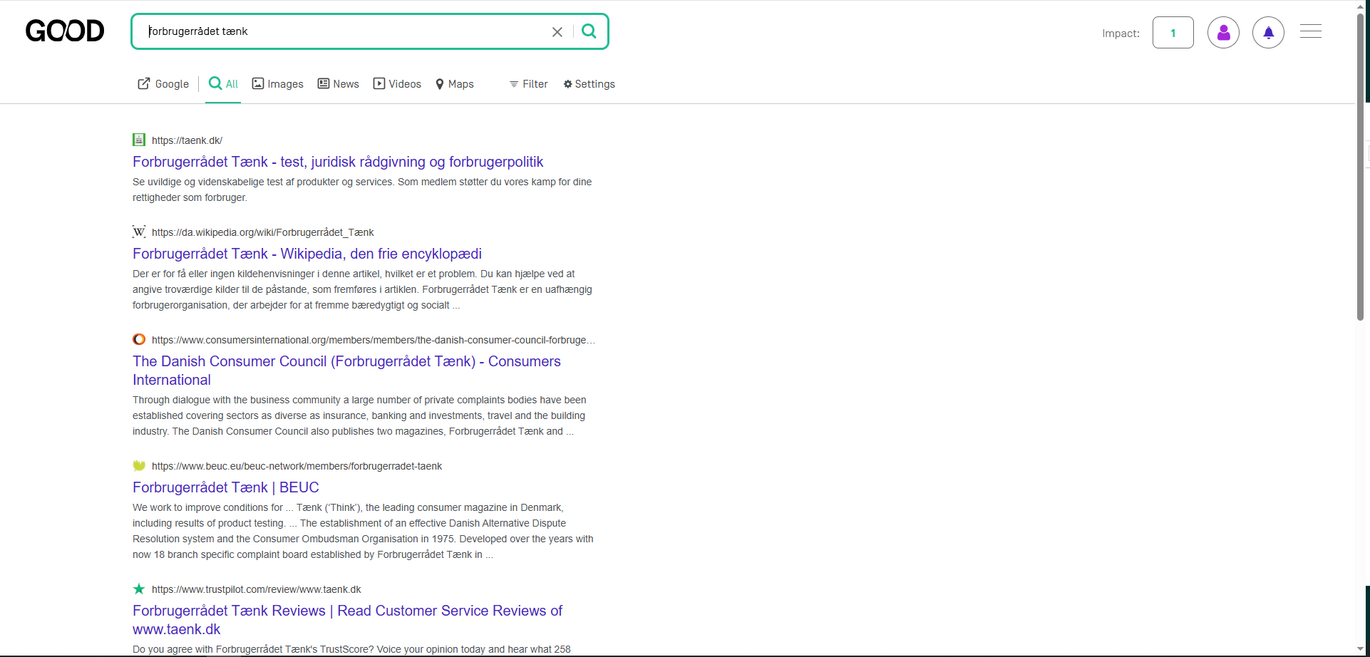
Task: Open The Danish Consumer Council result
Action: point(347,370)
